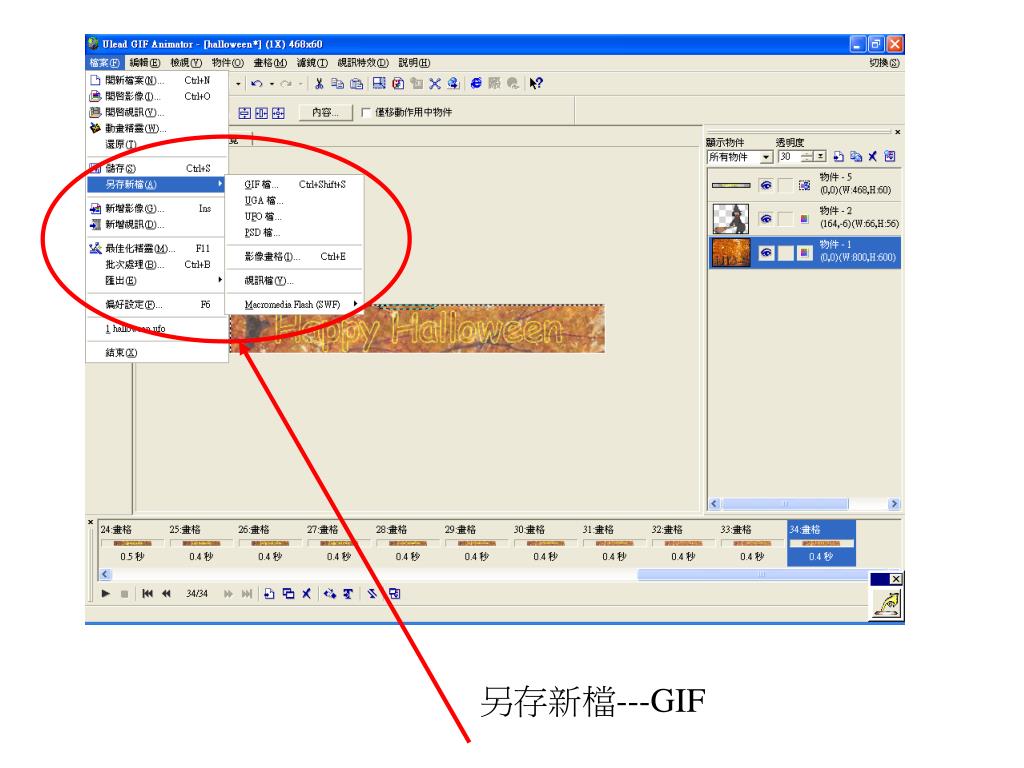1024x768 pixels.
Task: Choose GIF 檔... from save-as submenu
Action: (x=294, y=185)
